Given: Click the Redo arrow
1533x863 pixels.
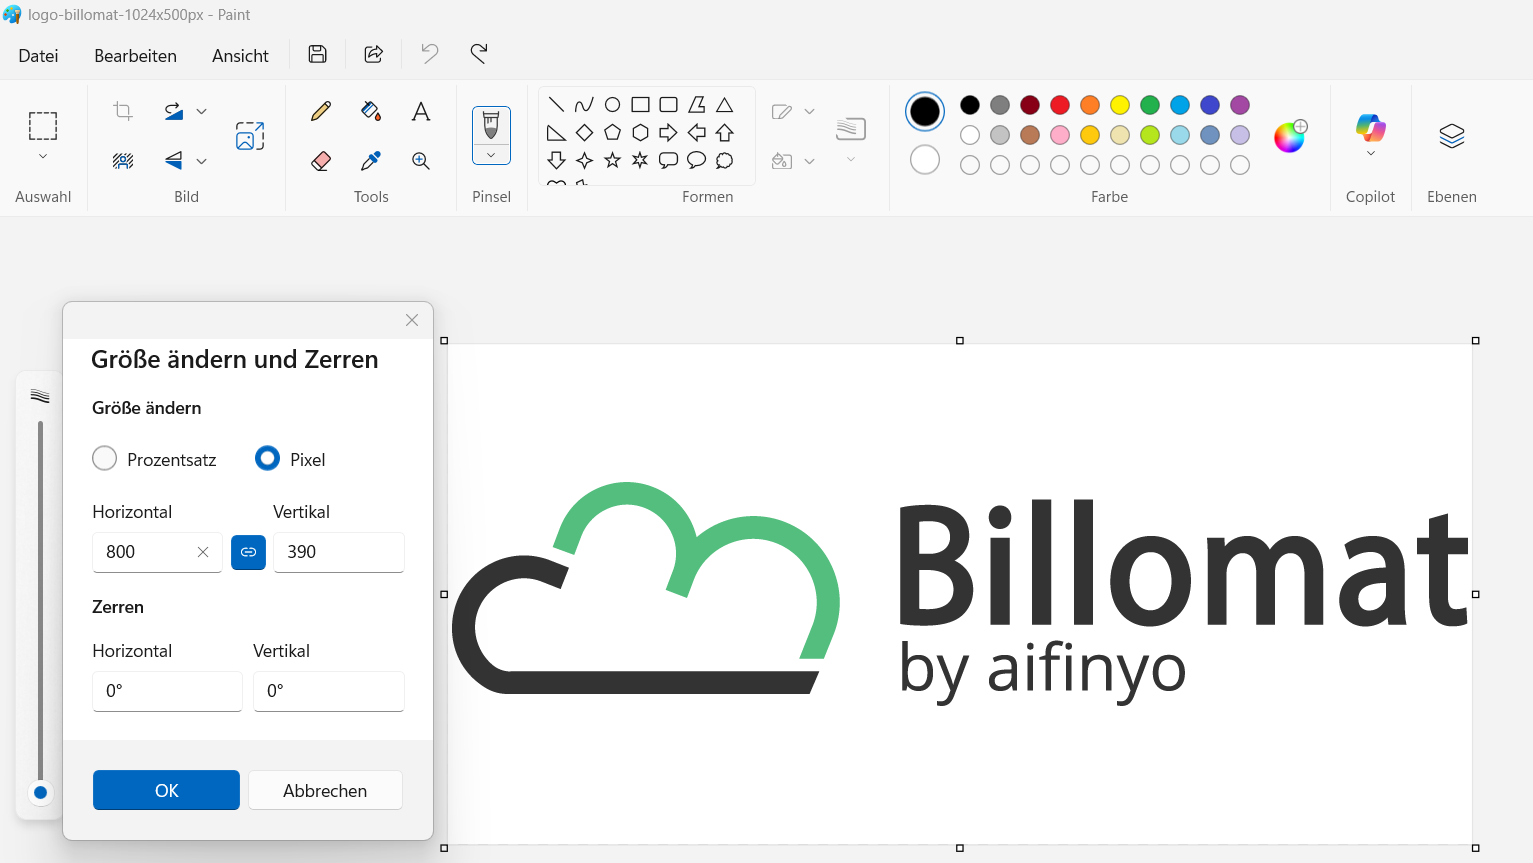Looking at the screenshot, I should (479, 54).
